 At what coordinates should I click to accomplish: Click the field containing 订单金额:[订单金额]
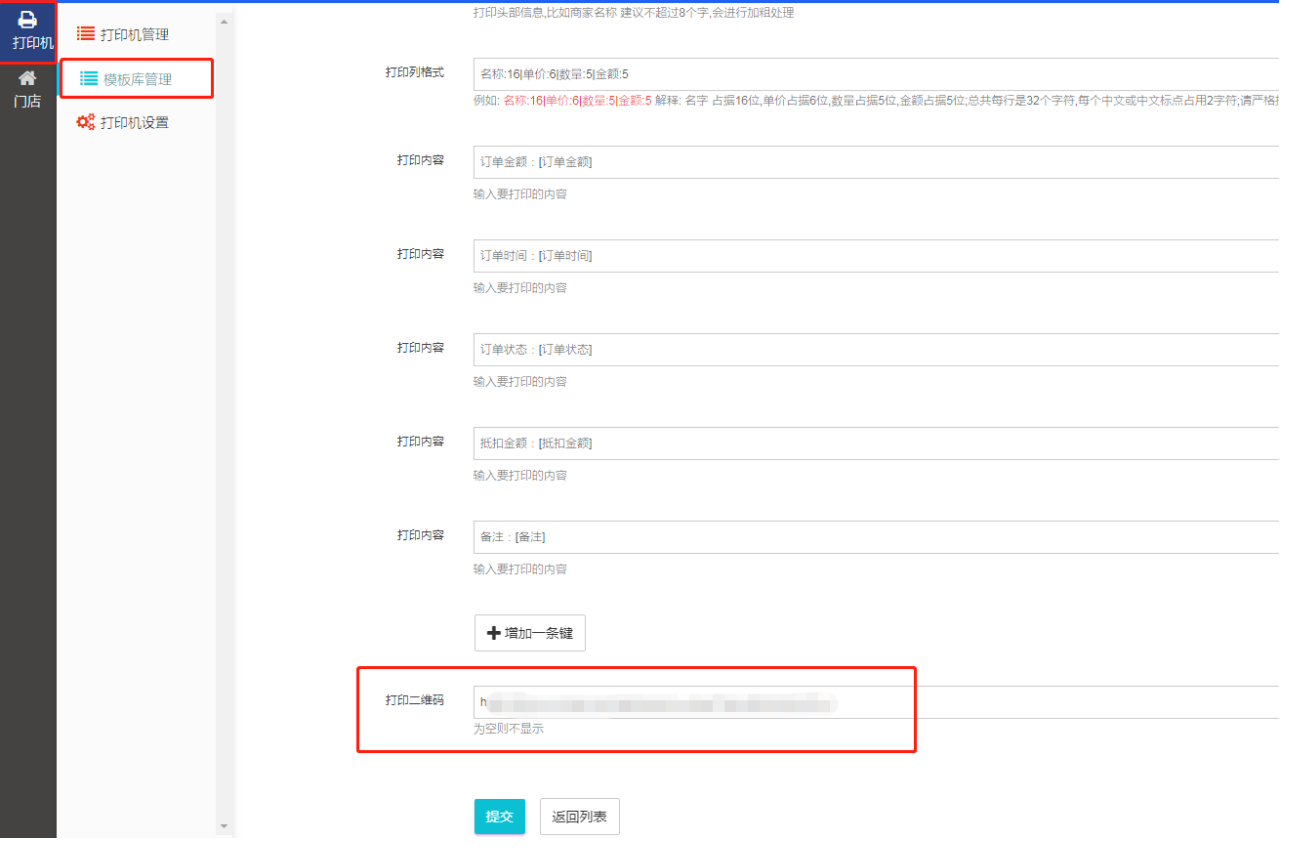877,162
